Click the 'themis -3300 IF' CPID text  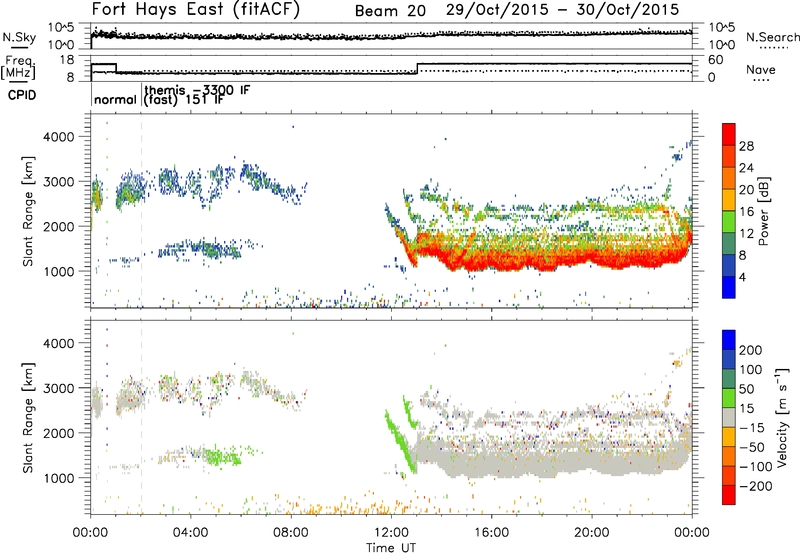(x=197, y=90)
